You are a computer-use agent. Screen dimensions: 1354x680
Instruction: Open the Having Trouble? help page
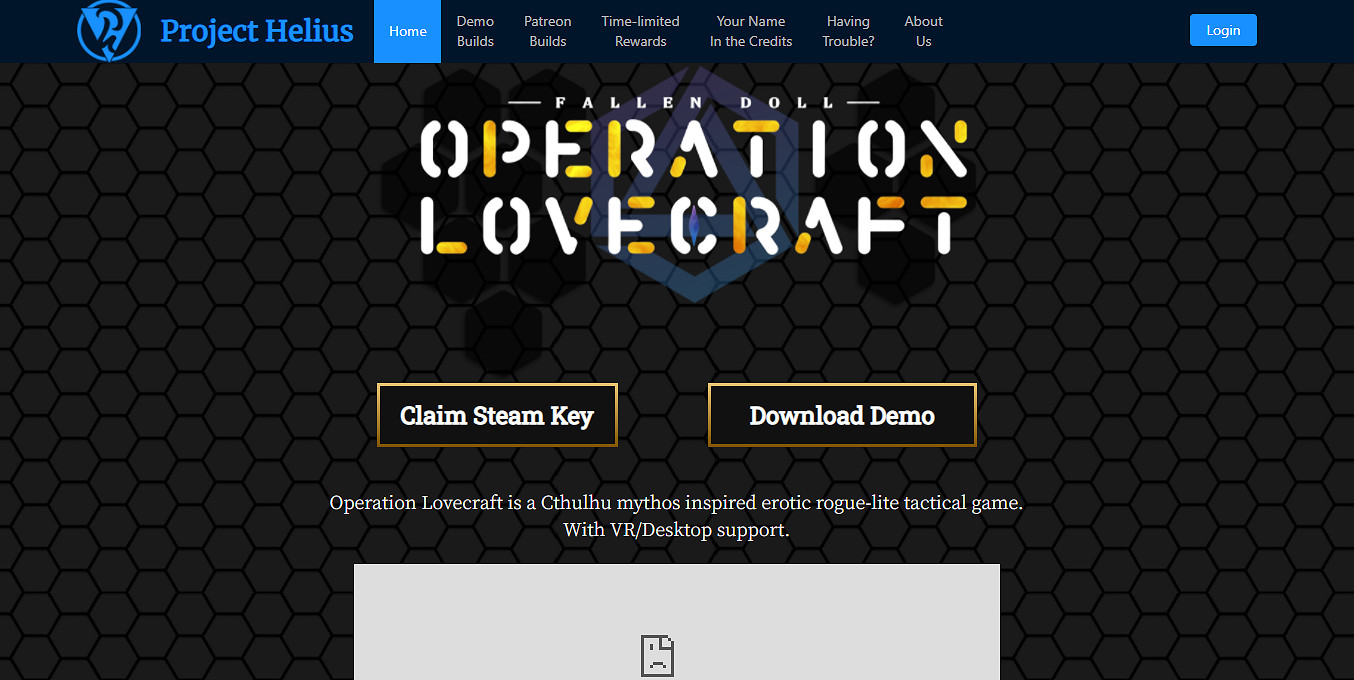pyautogui.click(x=848, y=31)
